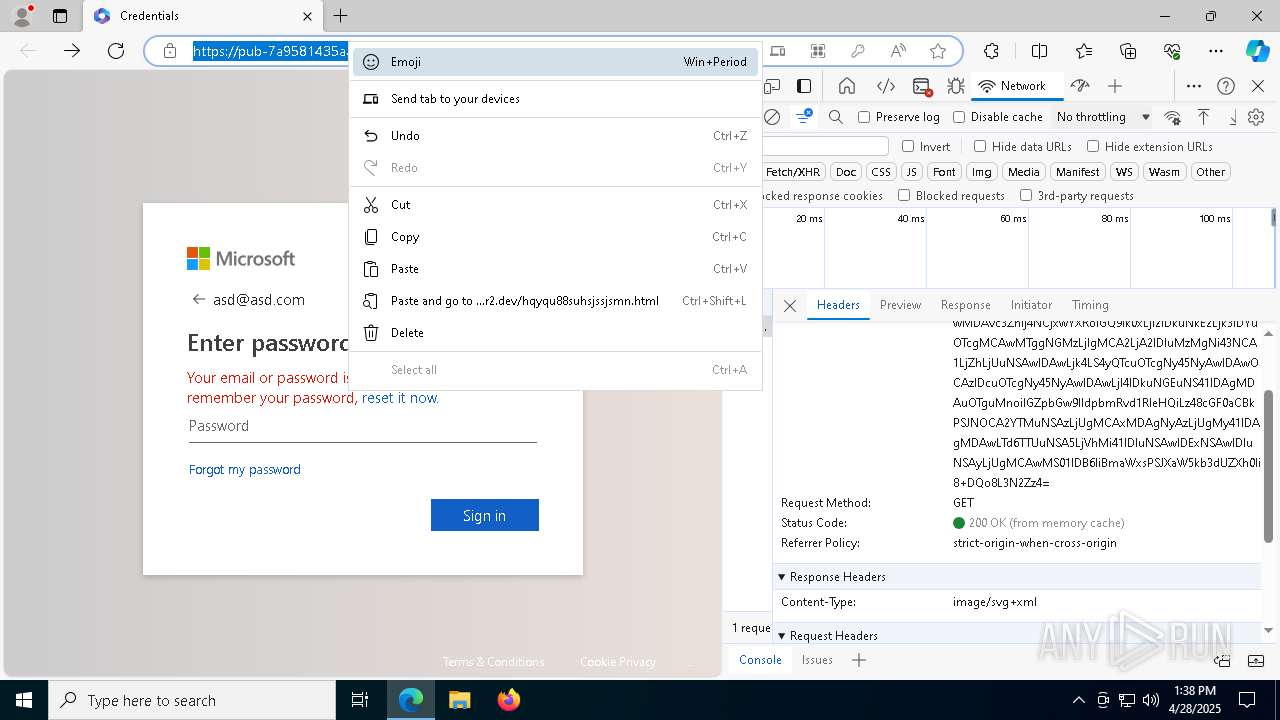The height and width of the screenshot is (720, 1280).
Task: Click the Sign in button
Action: (x=485, y=515)
